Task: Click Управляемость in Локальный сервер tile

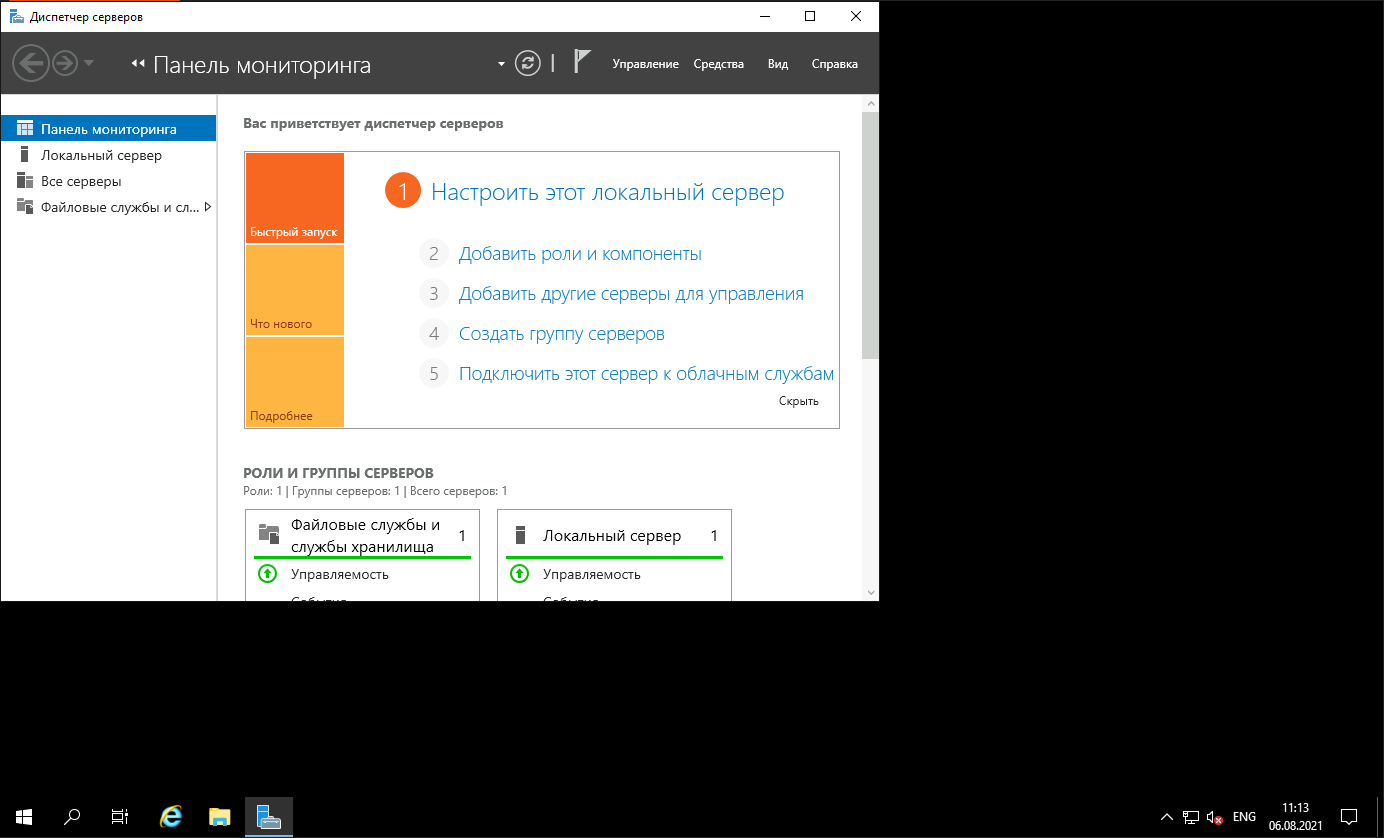Action: 592,574
